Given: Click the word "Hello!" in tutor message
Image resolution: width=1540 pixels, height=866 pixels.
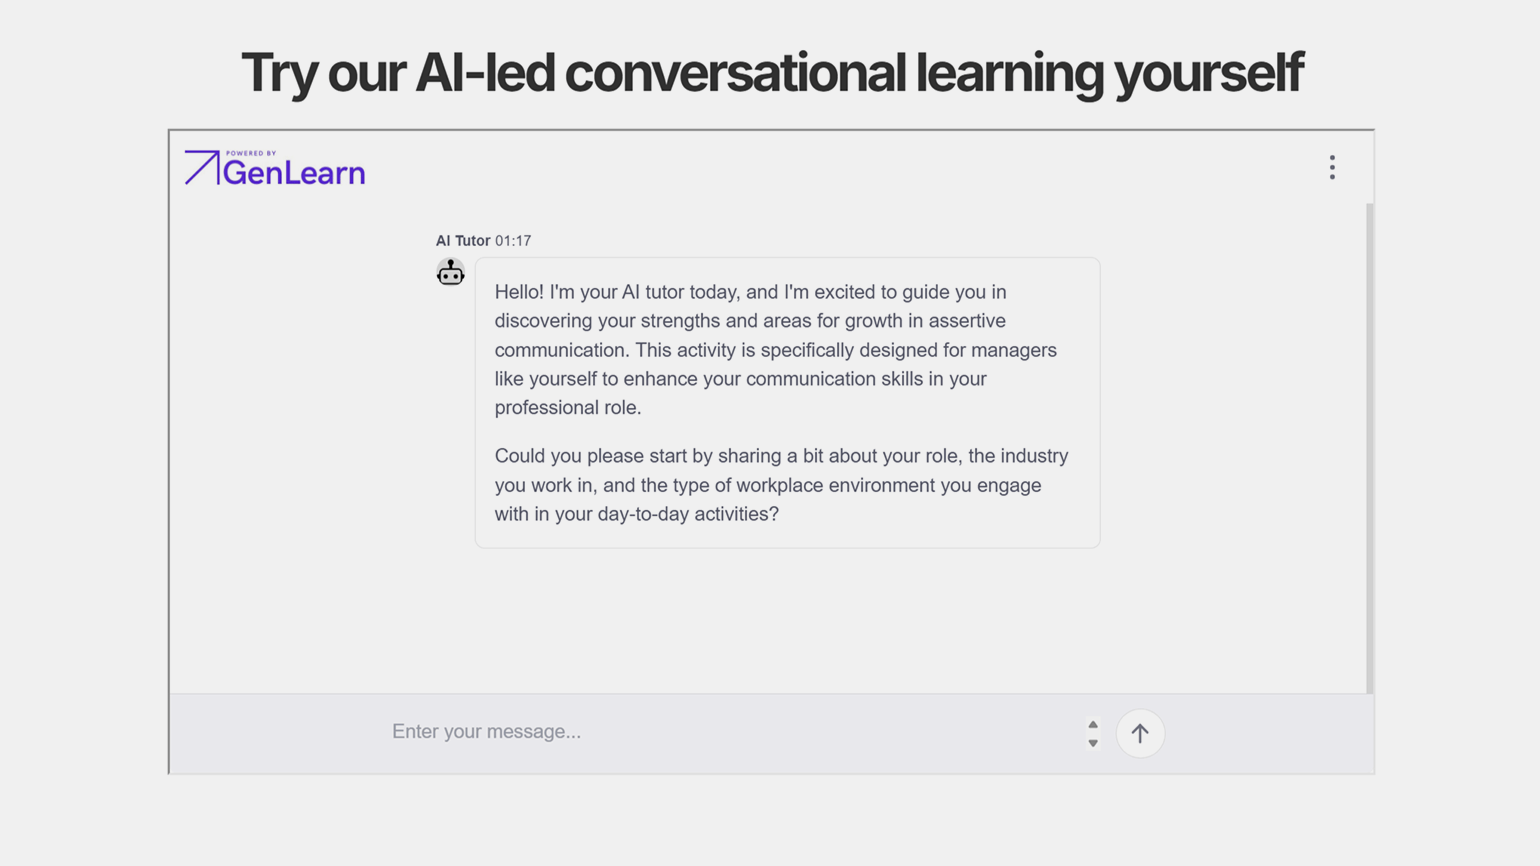Looking at the screenshot, I should click(x=519, y=292).
